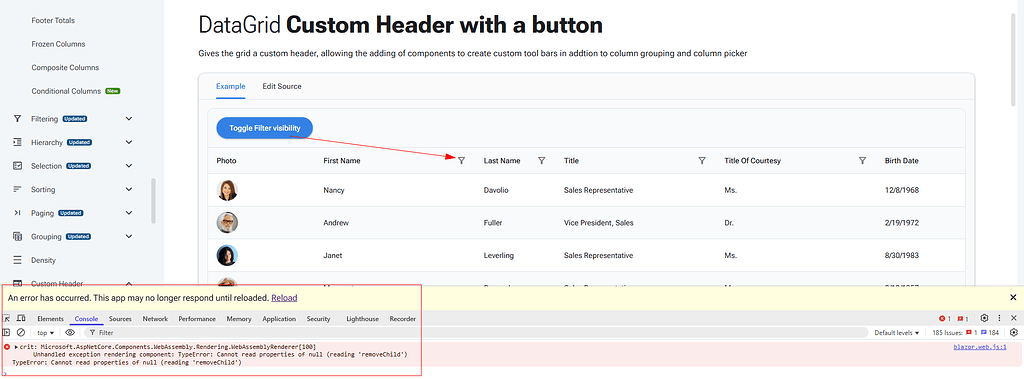Click the '8/30/1983' birth date cell

902,255
